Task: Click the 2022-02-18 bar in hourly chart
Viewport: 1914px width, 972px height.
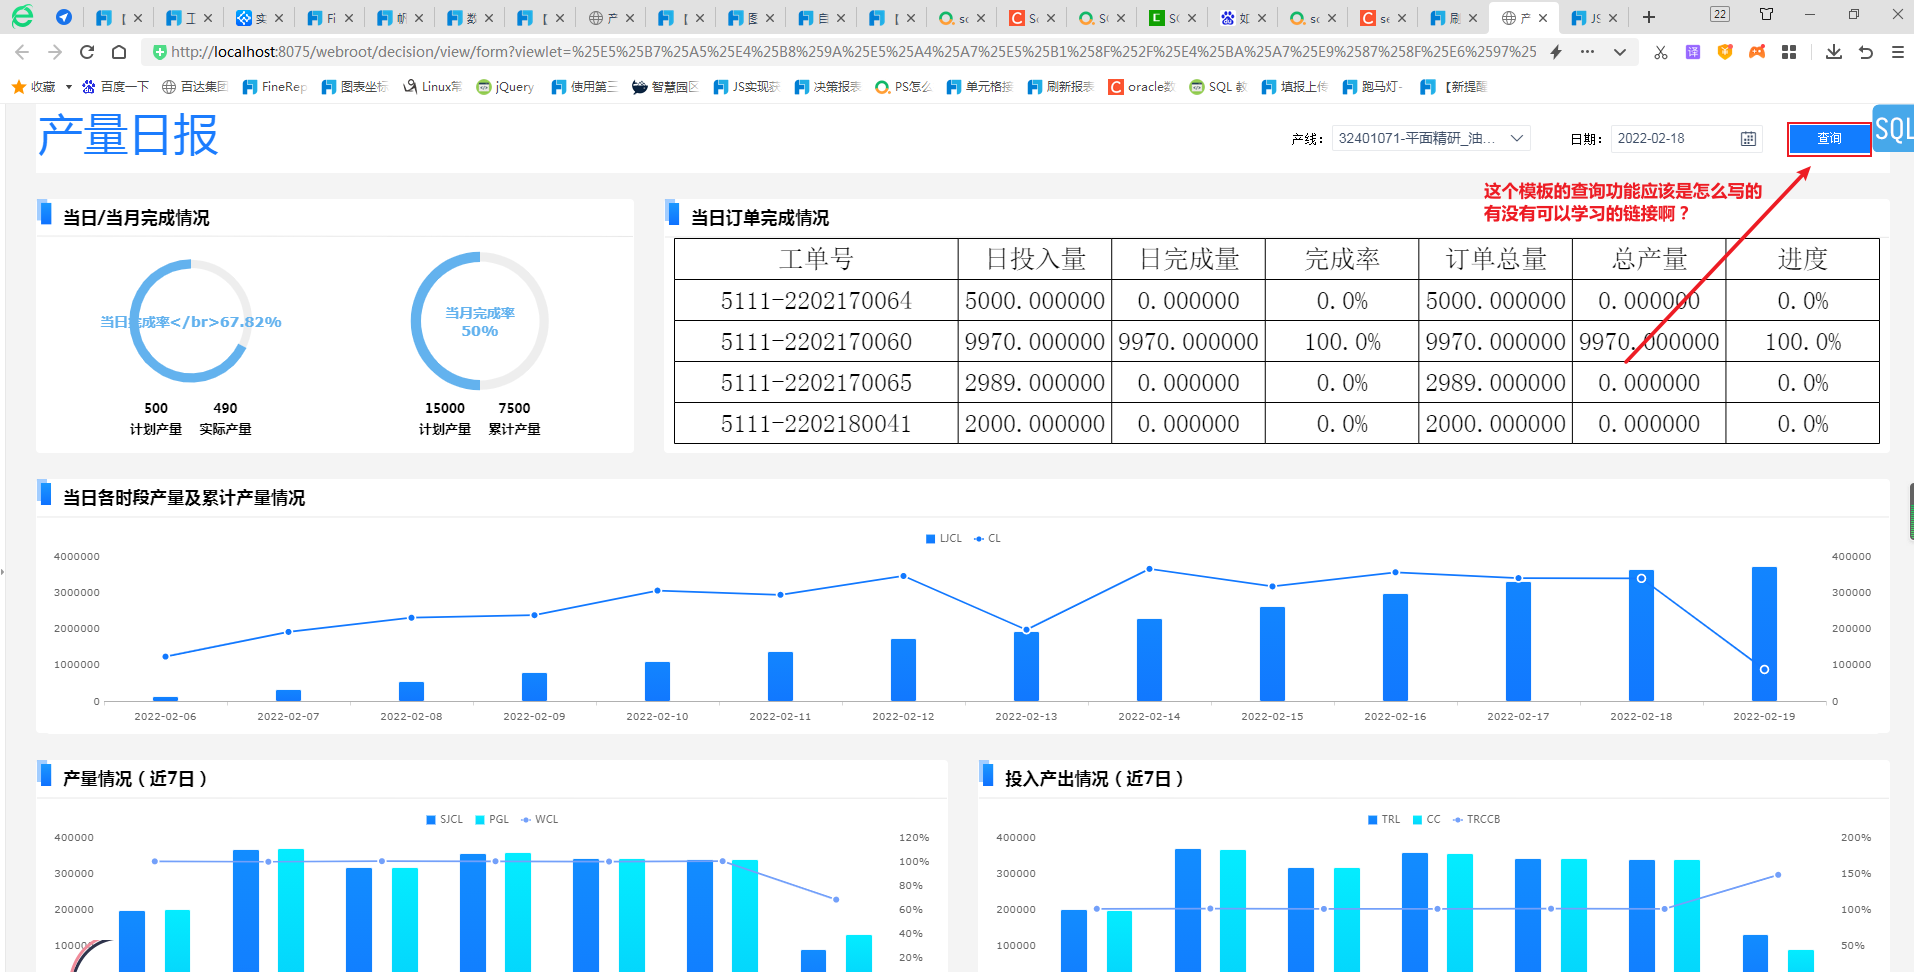Action: (x=1641, y=635)
